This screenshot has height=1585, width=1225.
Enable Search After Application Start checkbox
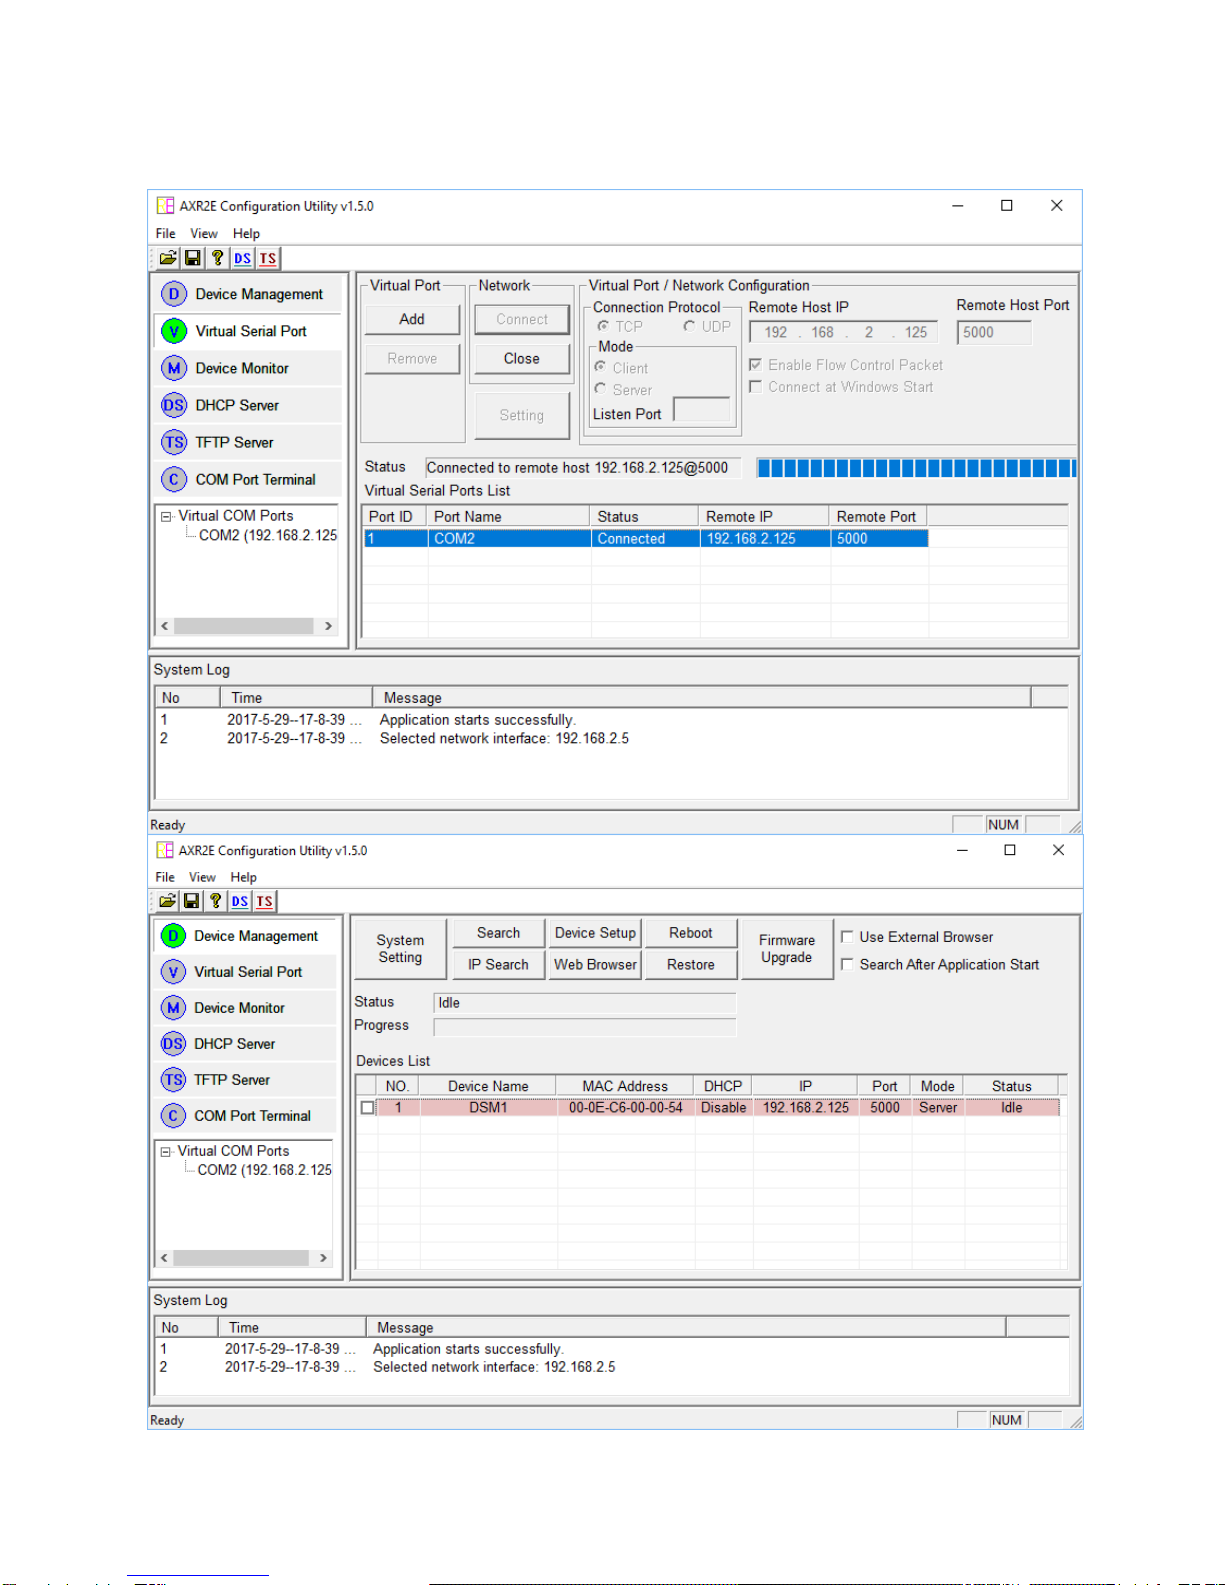point(847,965)
